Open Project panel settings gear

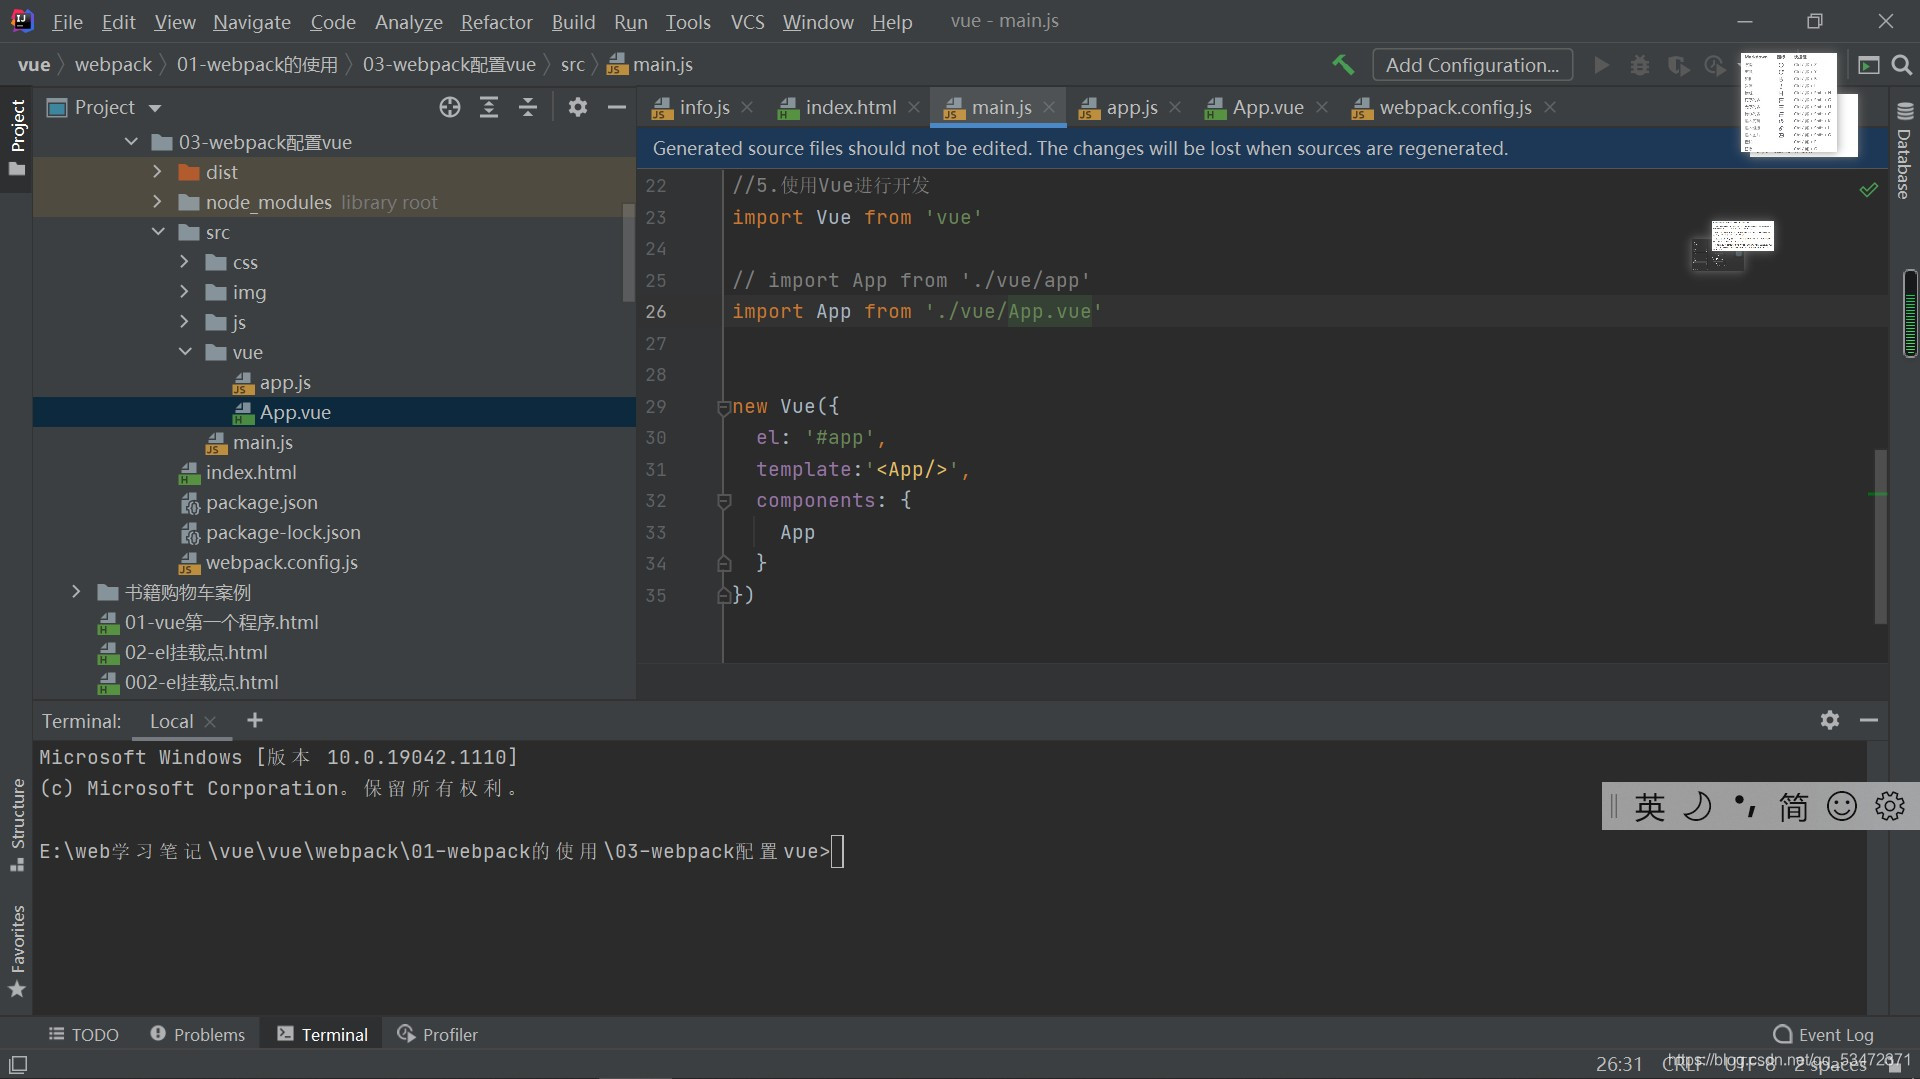coord(578,107)
